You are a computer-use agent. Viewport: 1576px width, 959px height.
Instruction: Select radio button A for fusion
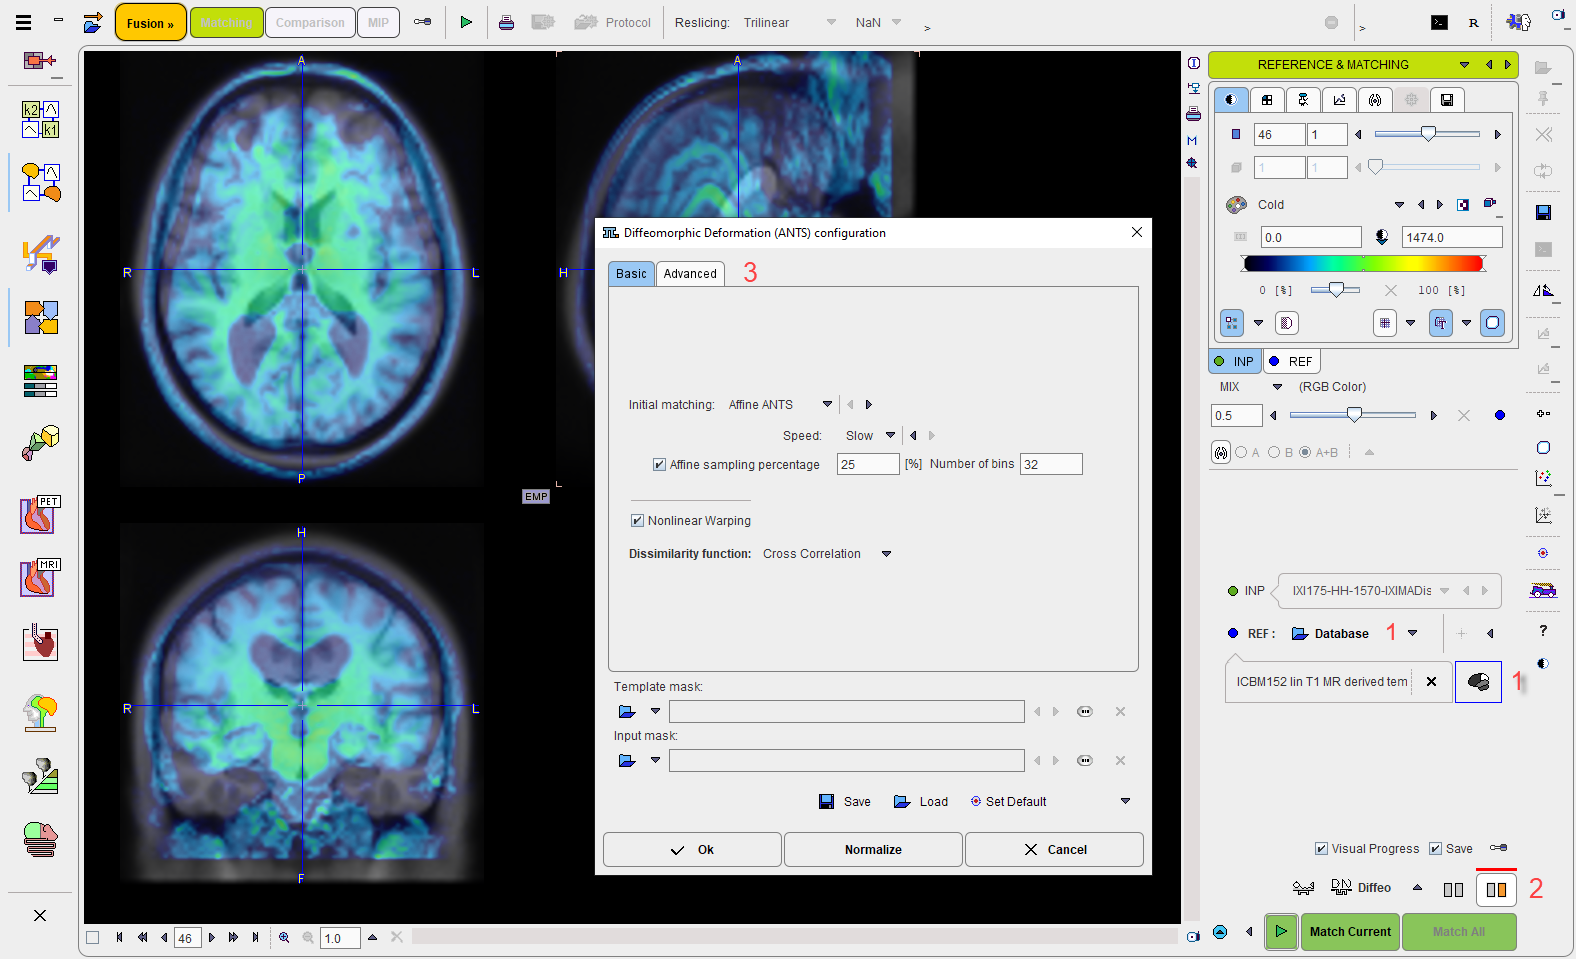click(x=1241, y=452)
